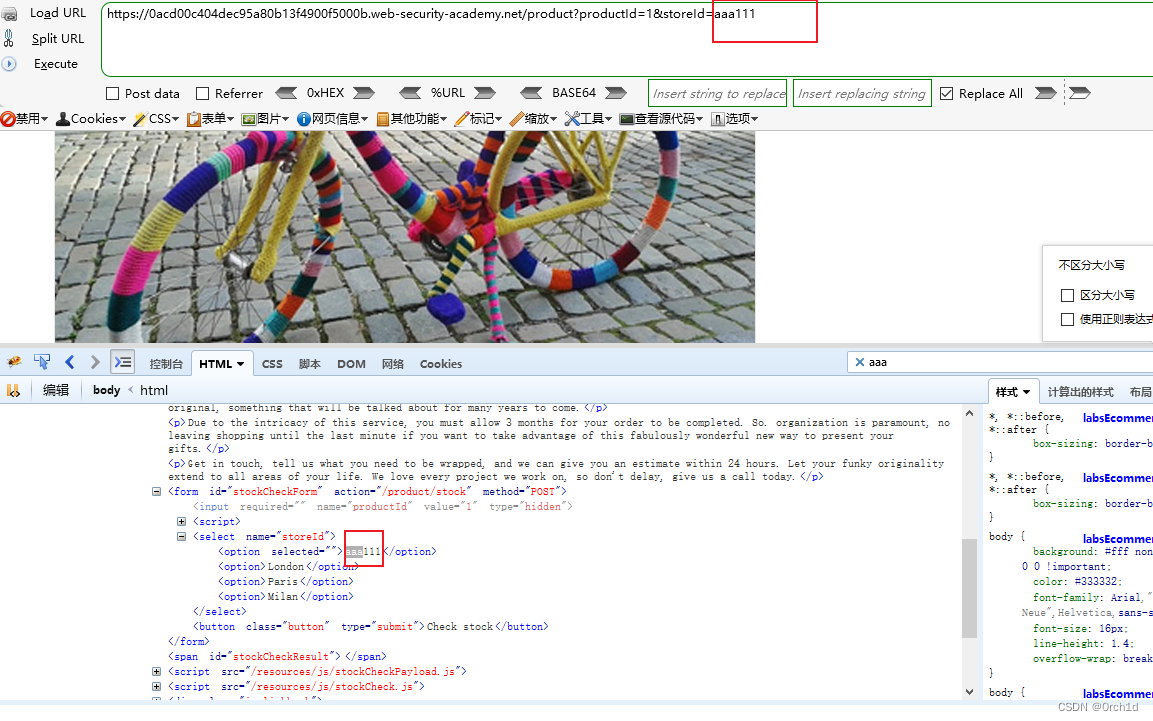The height and width of the screenshot is (721, 1153).
Task: Click the Load URL icon in HackBar
Action: [x=9, y=13]
